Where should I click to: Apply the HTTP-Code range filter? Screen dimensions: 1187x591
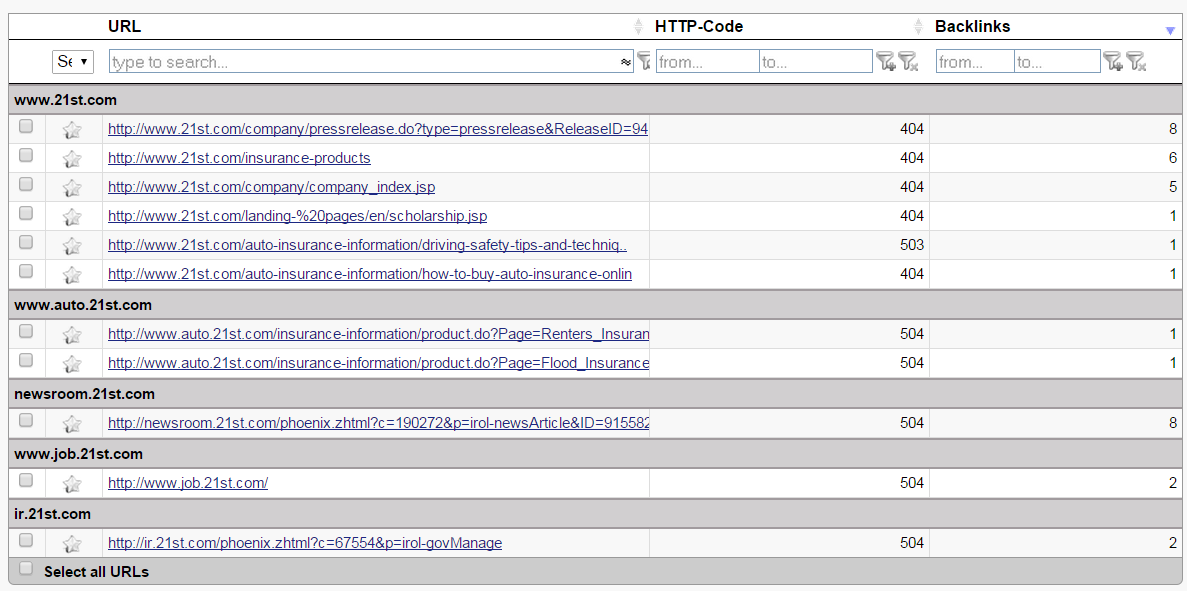885,62
